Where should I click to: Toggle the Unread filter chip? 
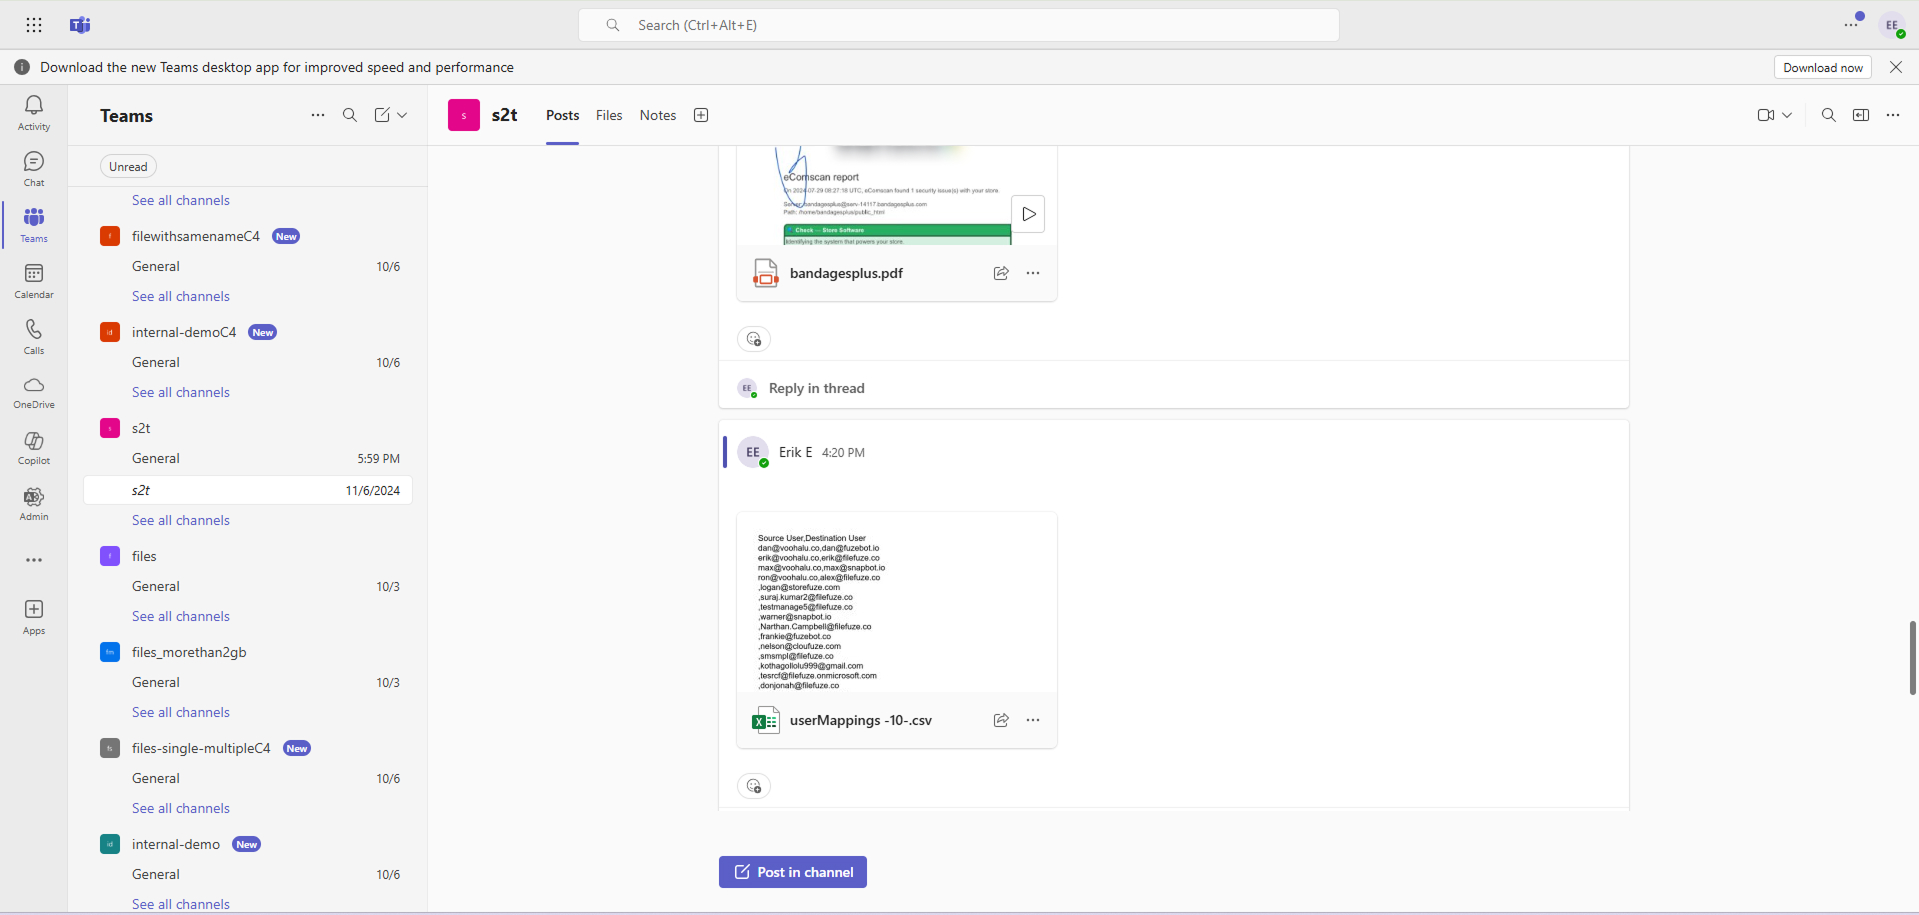tap(128, 167)
